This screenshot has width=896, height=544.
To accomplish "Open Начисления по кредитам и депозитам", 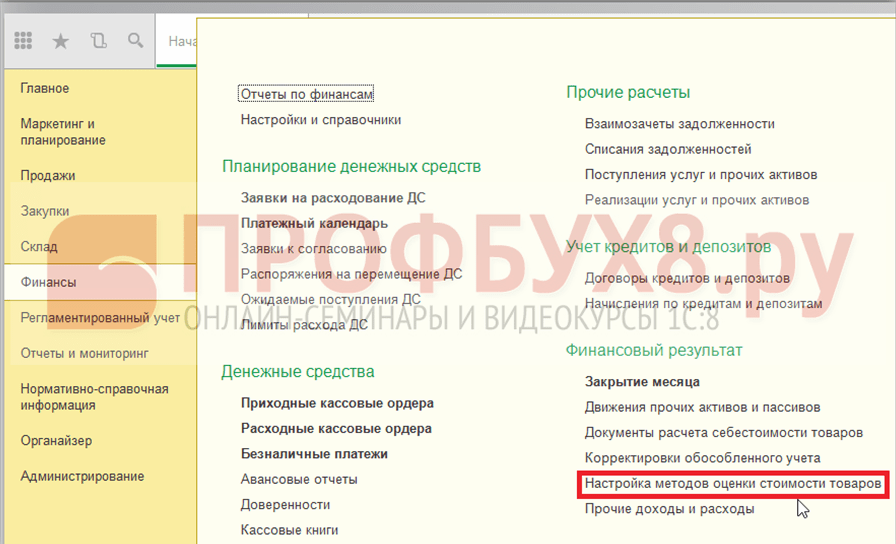I will pyautogui.click(x=703, y=303).
